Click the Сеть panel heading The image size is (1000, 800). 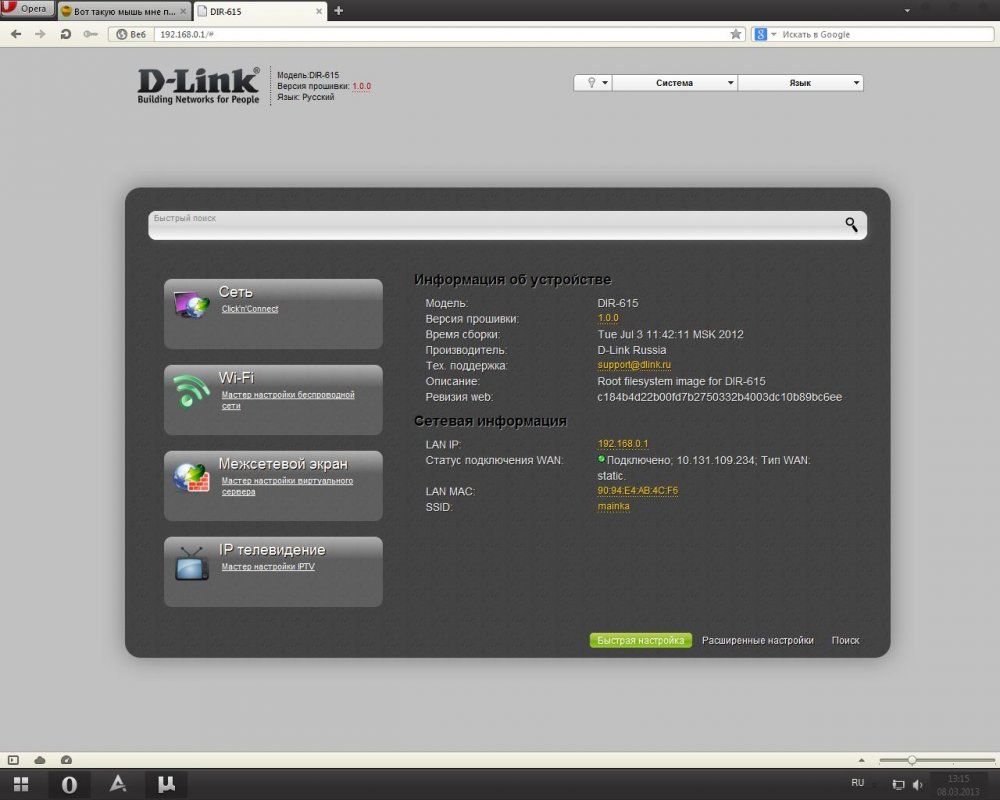[235, 292]
